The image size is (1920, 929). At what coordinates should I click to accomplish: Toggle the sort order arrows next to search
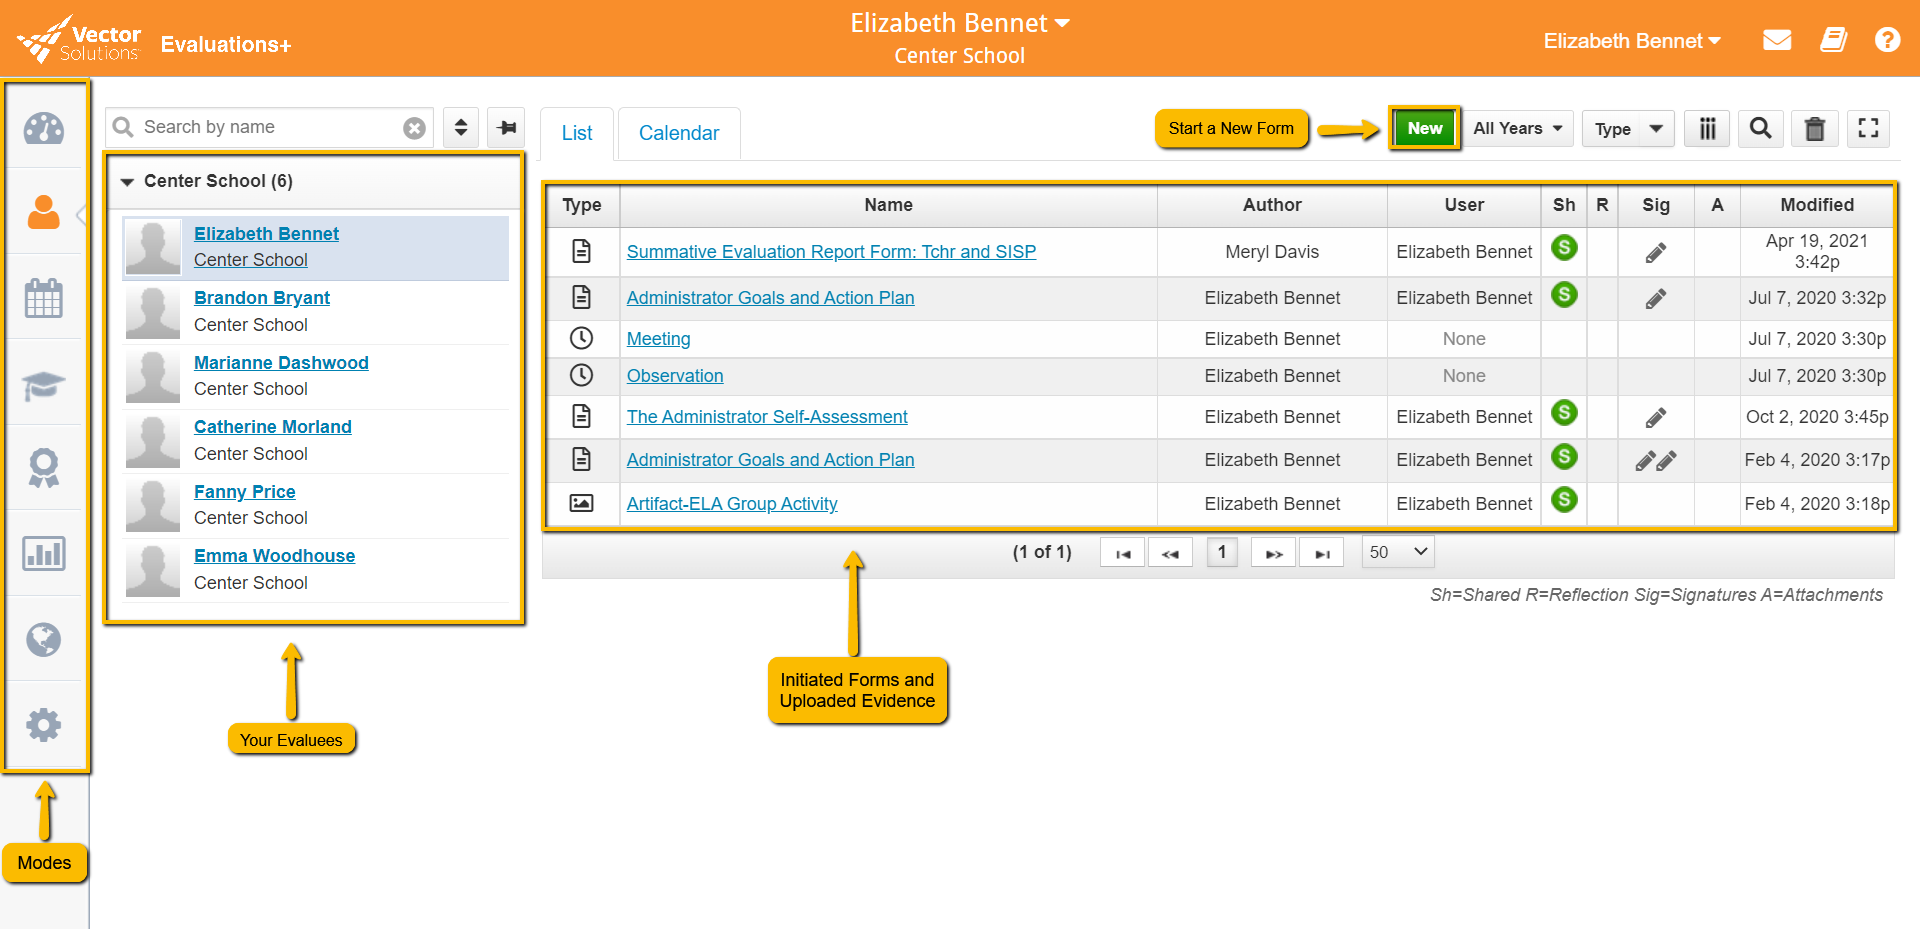pos(460,128)
